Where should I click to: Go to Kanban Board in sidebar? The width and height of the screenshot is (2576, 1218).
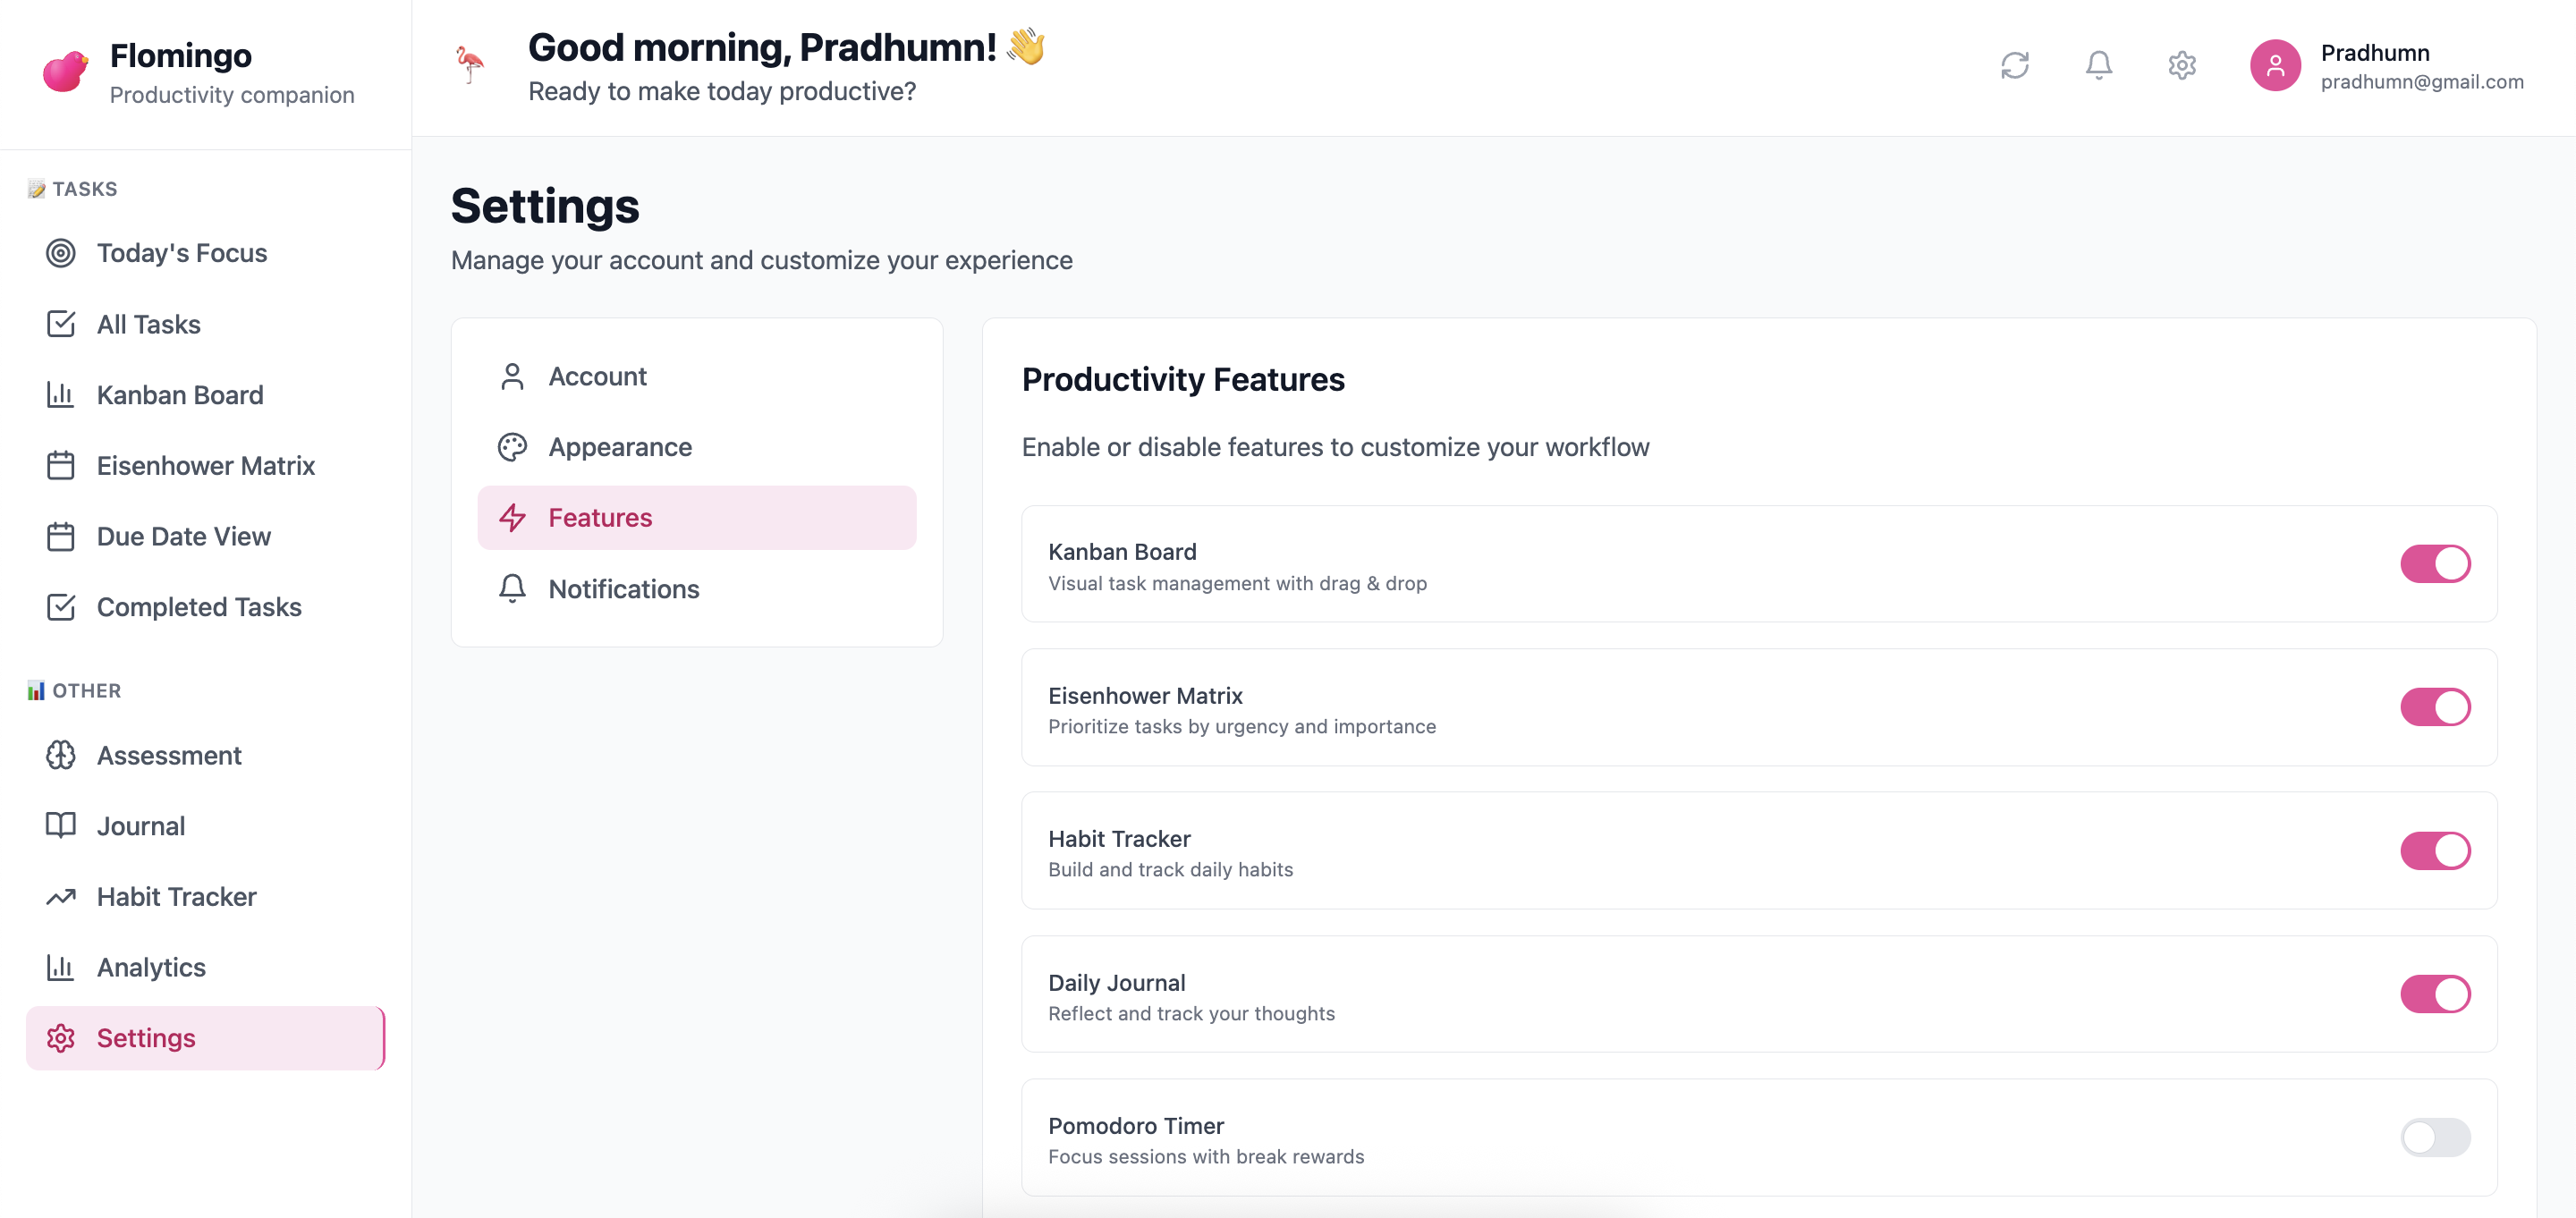click(180, 395)
